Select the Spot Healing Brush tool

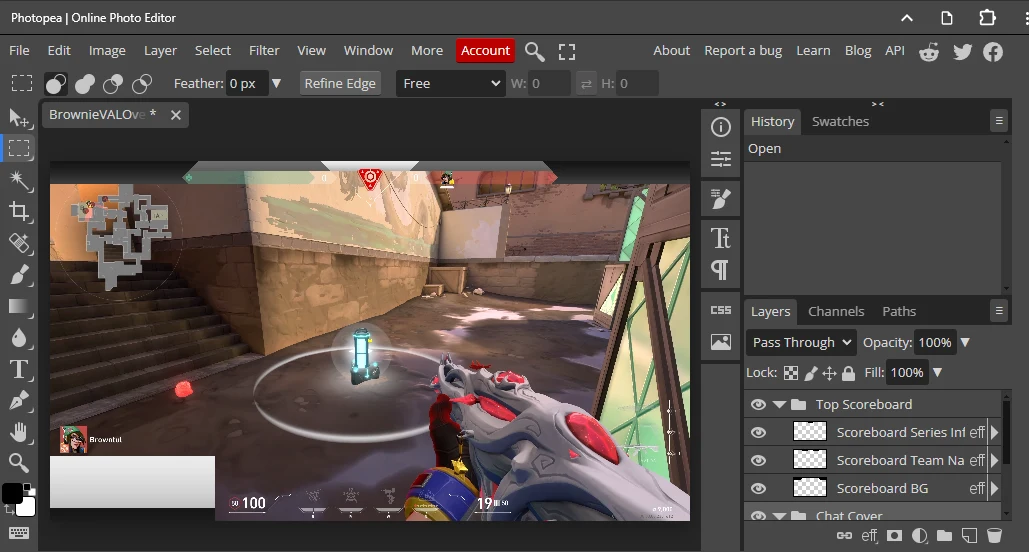coord(19,243)
